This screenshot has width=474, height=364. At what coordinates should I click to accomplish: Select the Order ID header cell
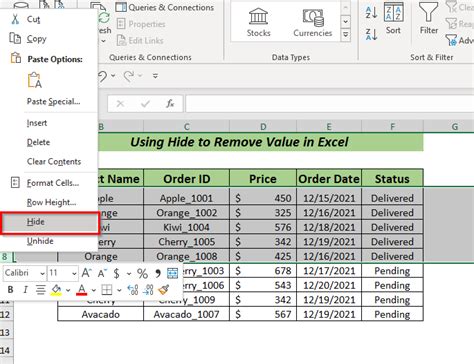pos(187,179)
